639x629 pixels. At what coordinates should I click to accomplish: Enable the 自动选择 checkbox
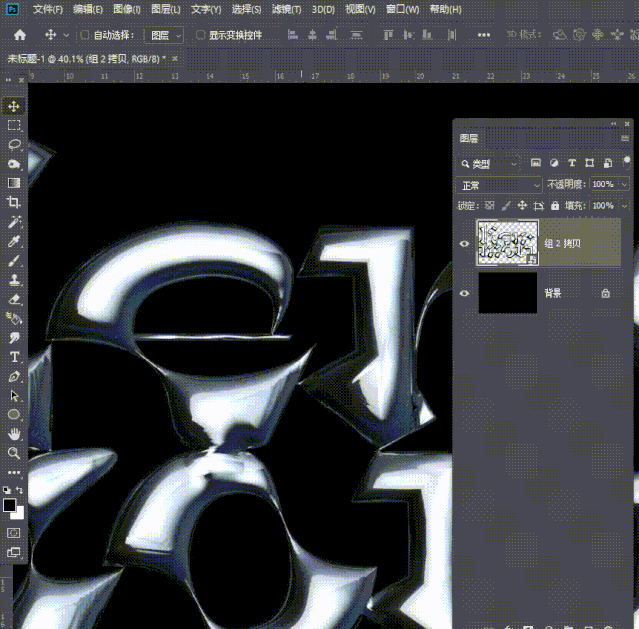tap(85, 35)
